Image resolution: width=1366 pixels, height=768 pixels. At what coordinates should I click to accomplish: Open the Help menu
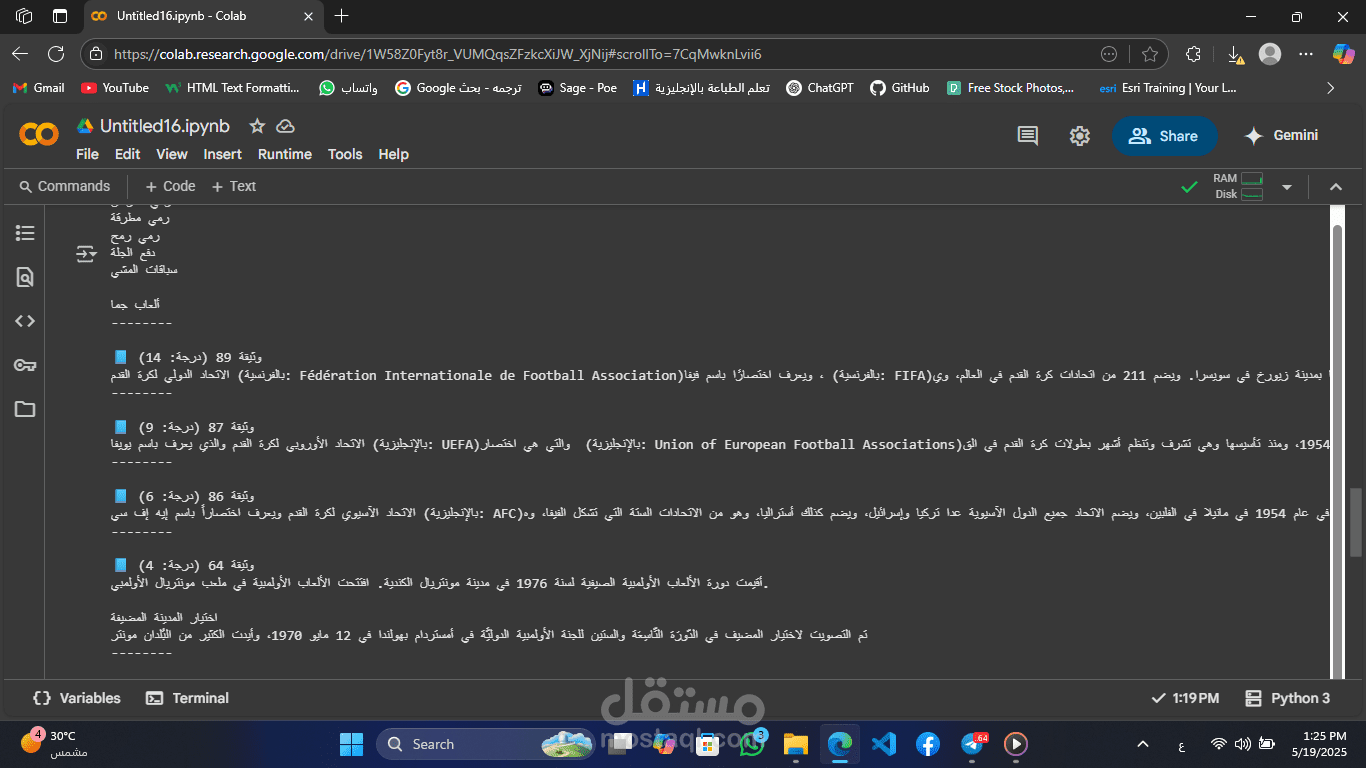pos(393,154)
